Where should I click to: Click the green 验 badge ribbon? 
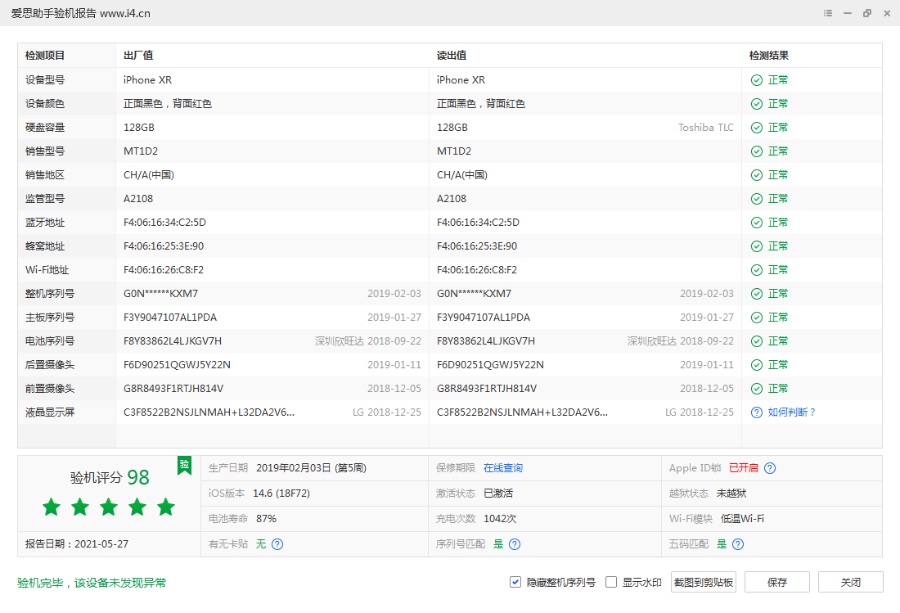[184, 465]
